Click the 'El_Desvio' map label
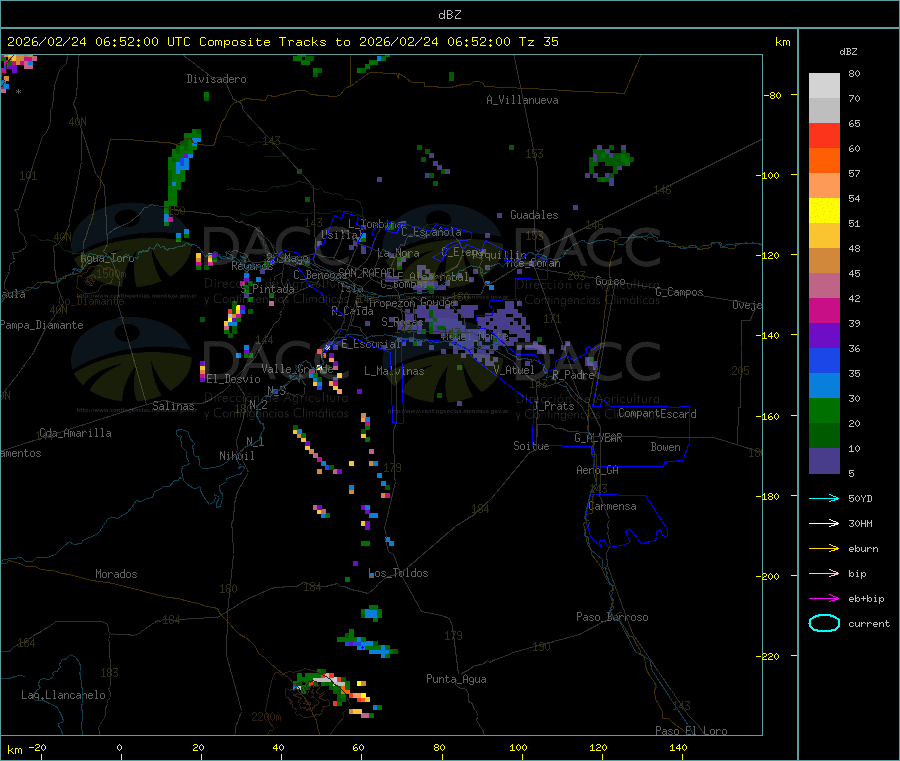Viewport: 900px width, 761px height. click(x=233, y=379)
